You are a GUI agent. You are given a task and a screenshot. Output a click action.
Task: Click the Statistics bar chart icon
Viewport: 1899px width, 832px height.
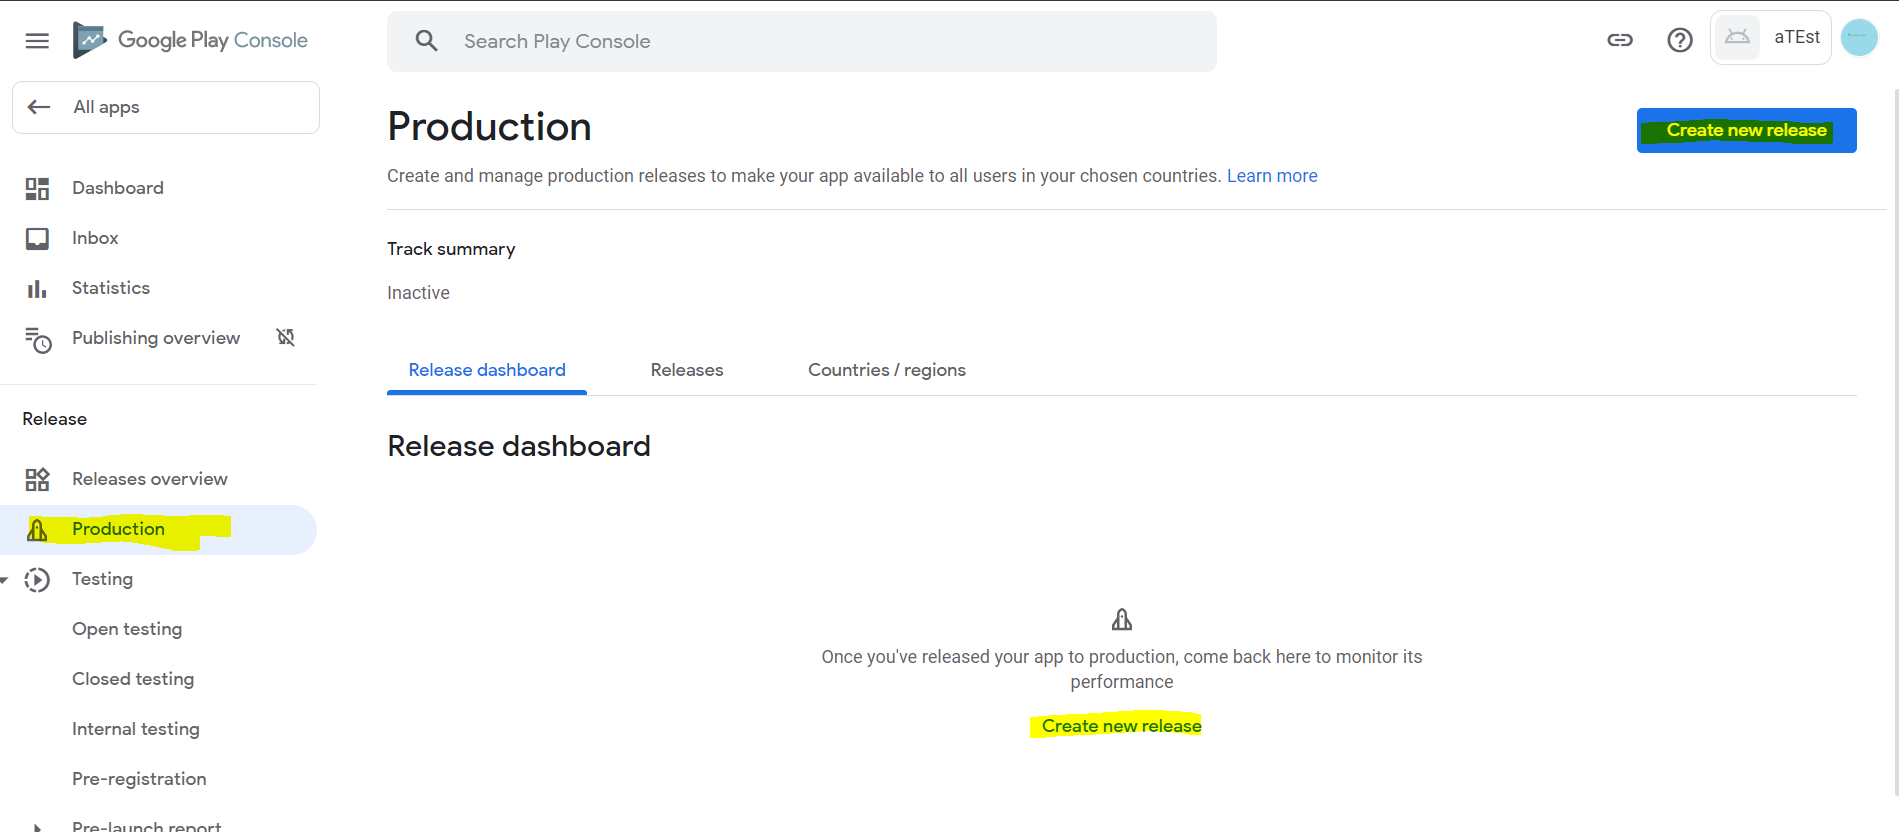(x=37, y=289)
